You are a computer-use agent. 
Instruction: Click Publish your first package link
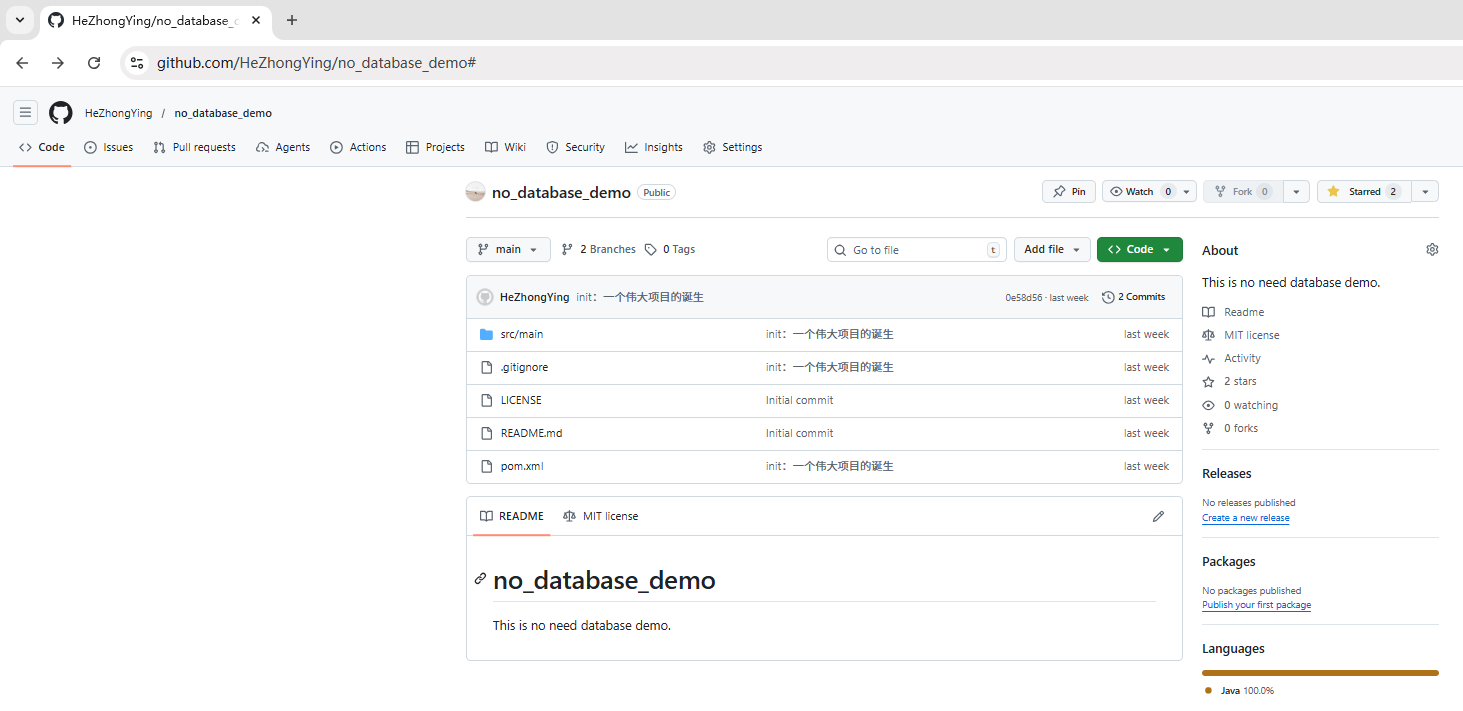point(1256,605)
